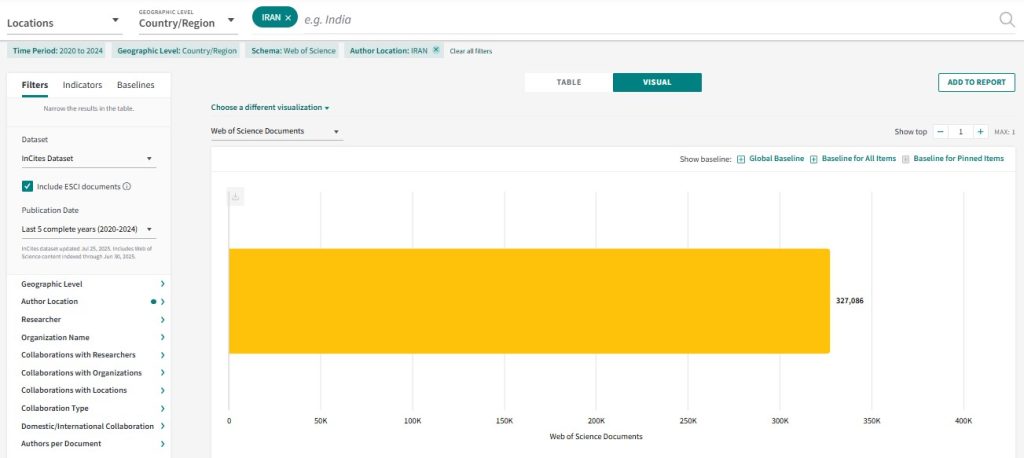
Task: Open the Locations entity dropdown
Action: [x=63, y=22]
